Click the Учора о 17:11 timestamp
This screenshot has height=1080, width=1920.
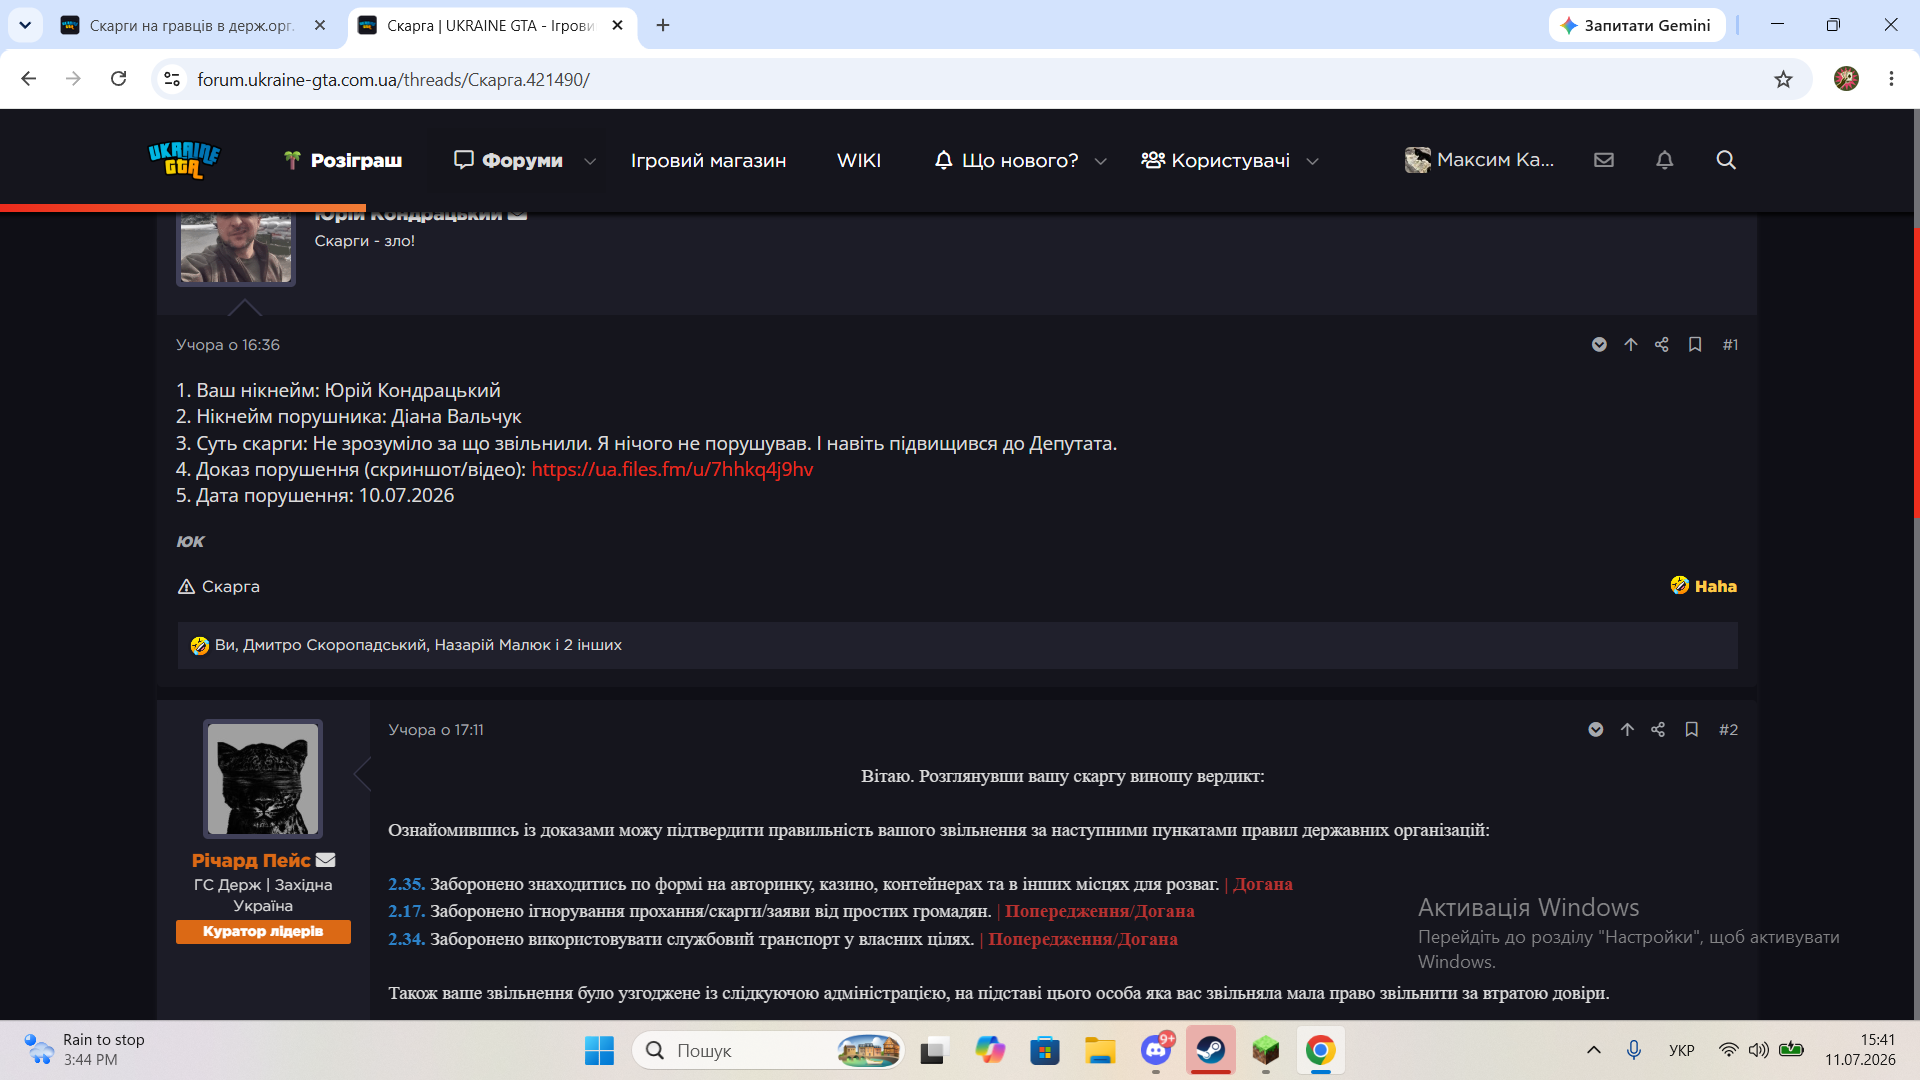(436, 729)
